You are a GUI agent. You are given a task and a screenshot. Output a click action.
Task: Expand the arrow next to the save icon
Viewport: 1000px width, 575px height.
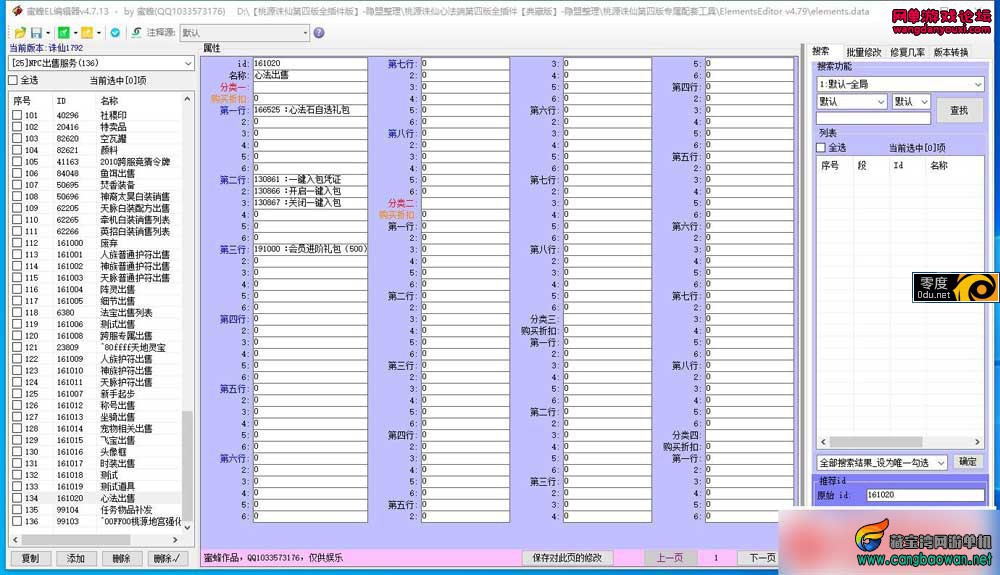tap(48, 33)
